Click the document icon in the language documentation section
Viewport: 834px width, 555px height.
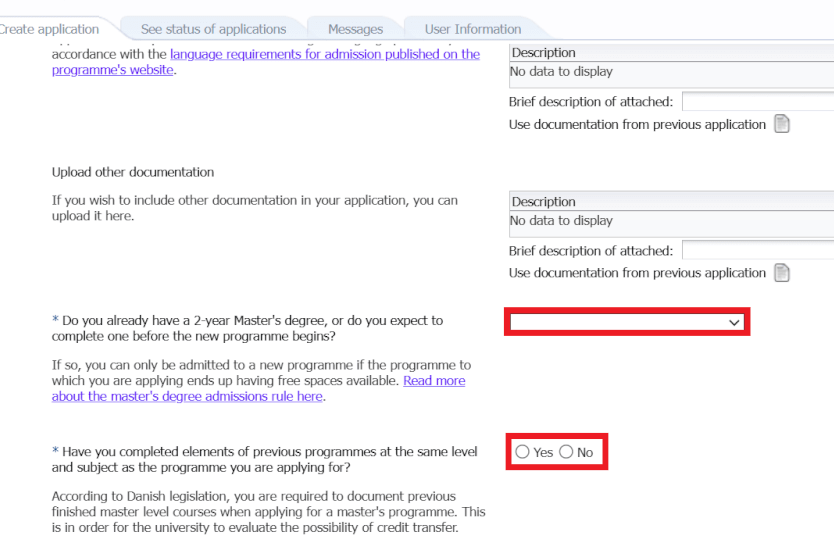pos(782,125)
